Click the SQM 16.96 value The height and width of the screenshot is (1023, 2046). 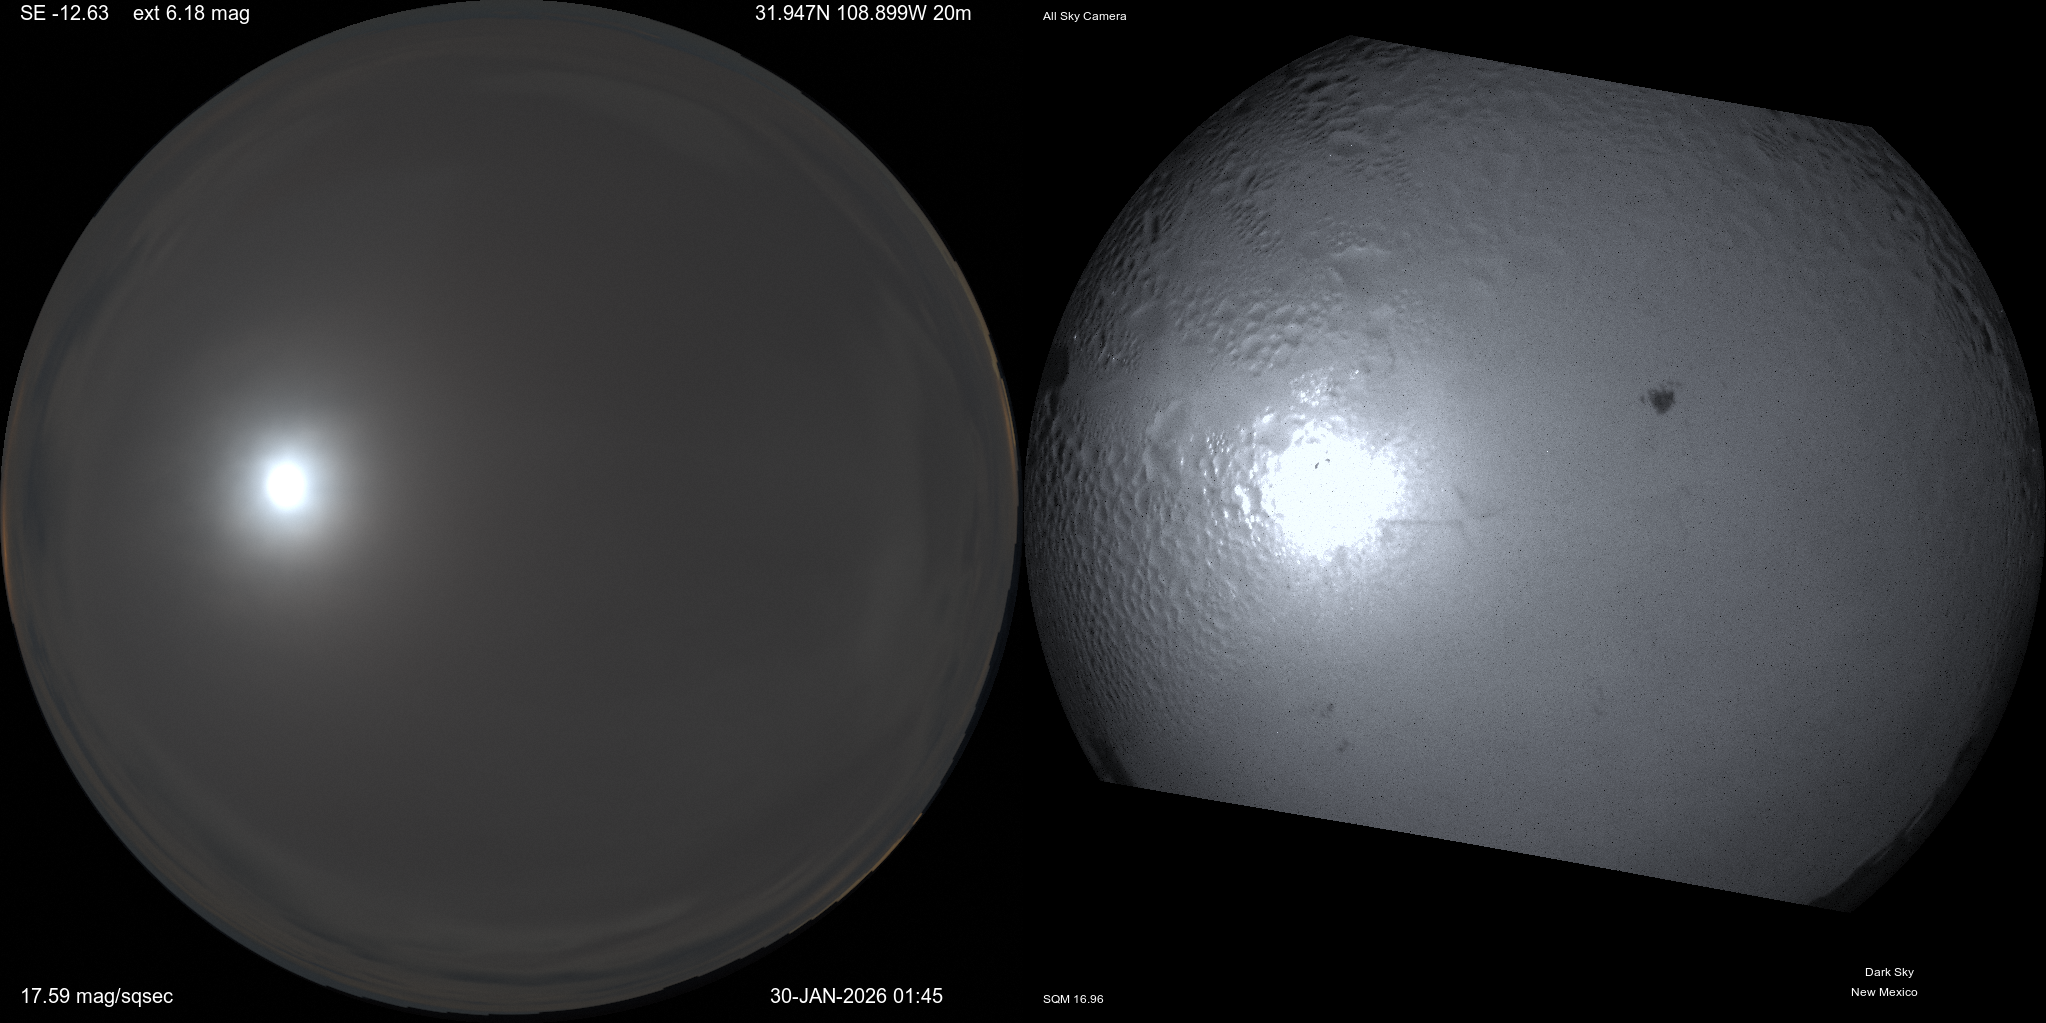[1073, 999]
